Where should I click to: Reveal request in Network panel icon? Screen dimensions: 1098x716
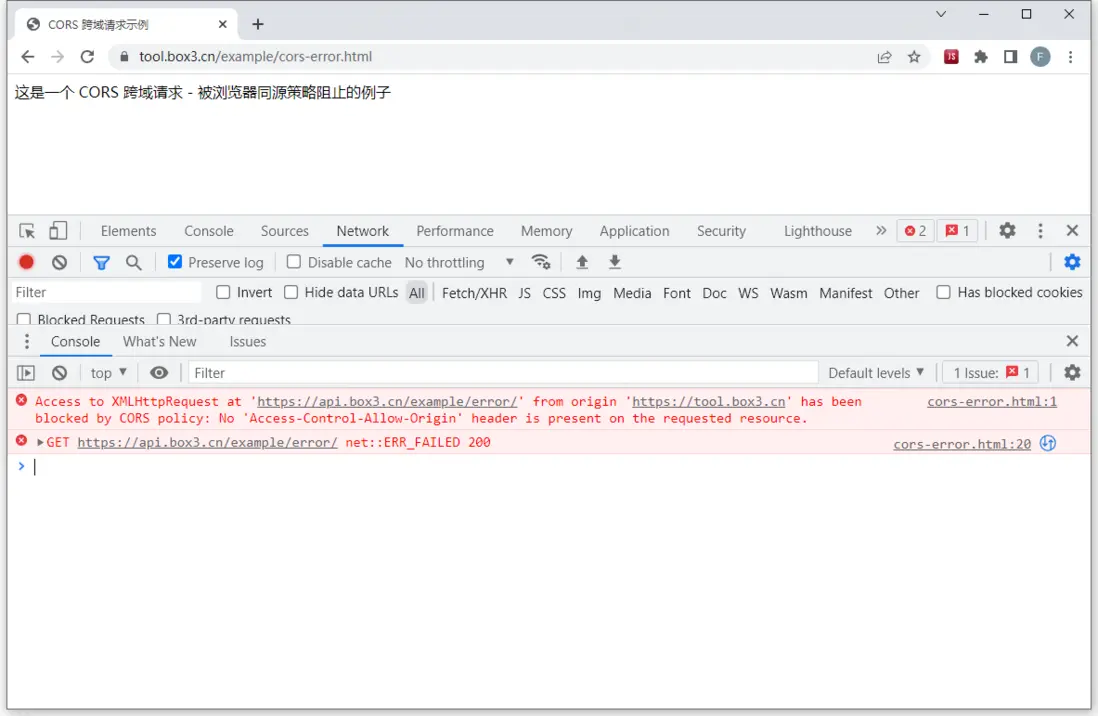click(x=1048, y=443)
